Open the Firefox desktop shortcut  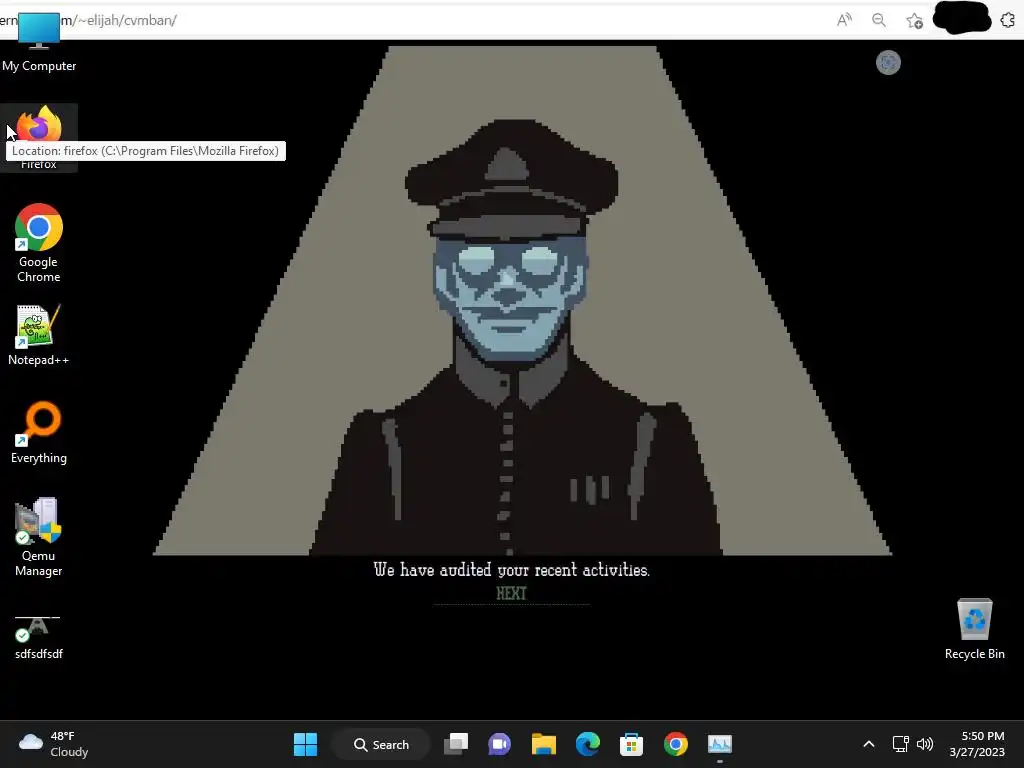pos(39,138)
